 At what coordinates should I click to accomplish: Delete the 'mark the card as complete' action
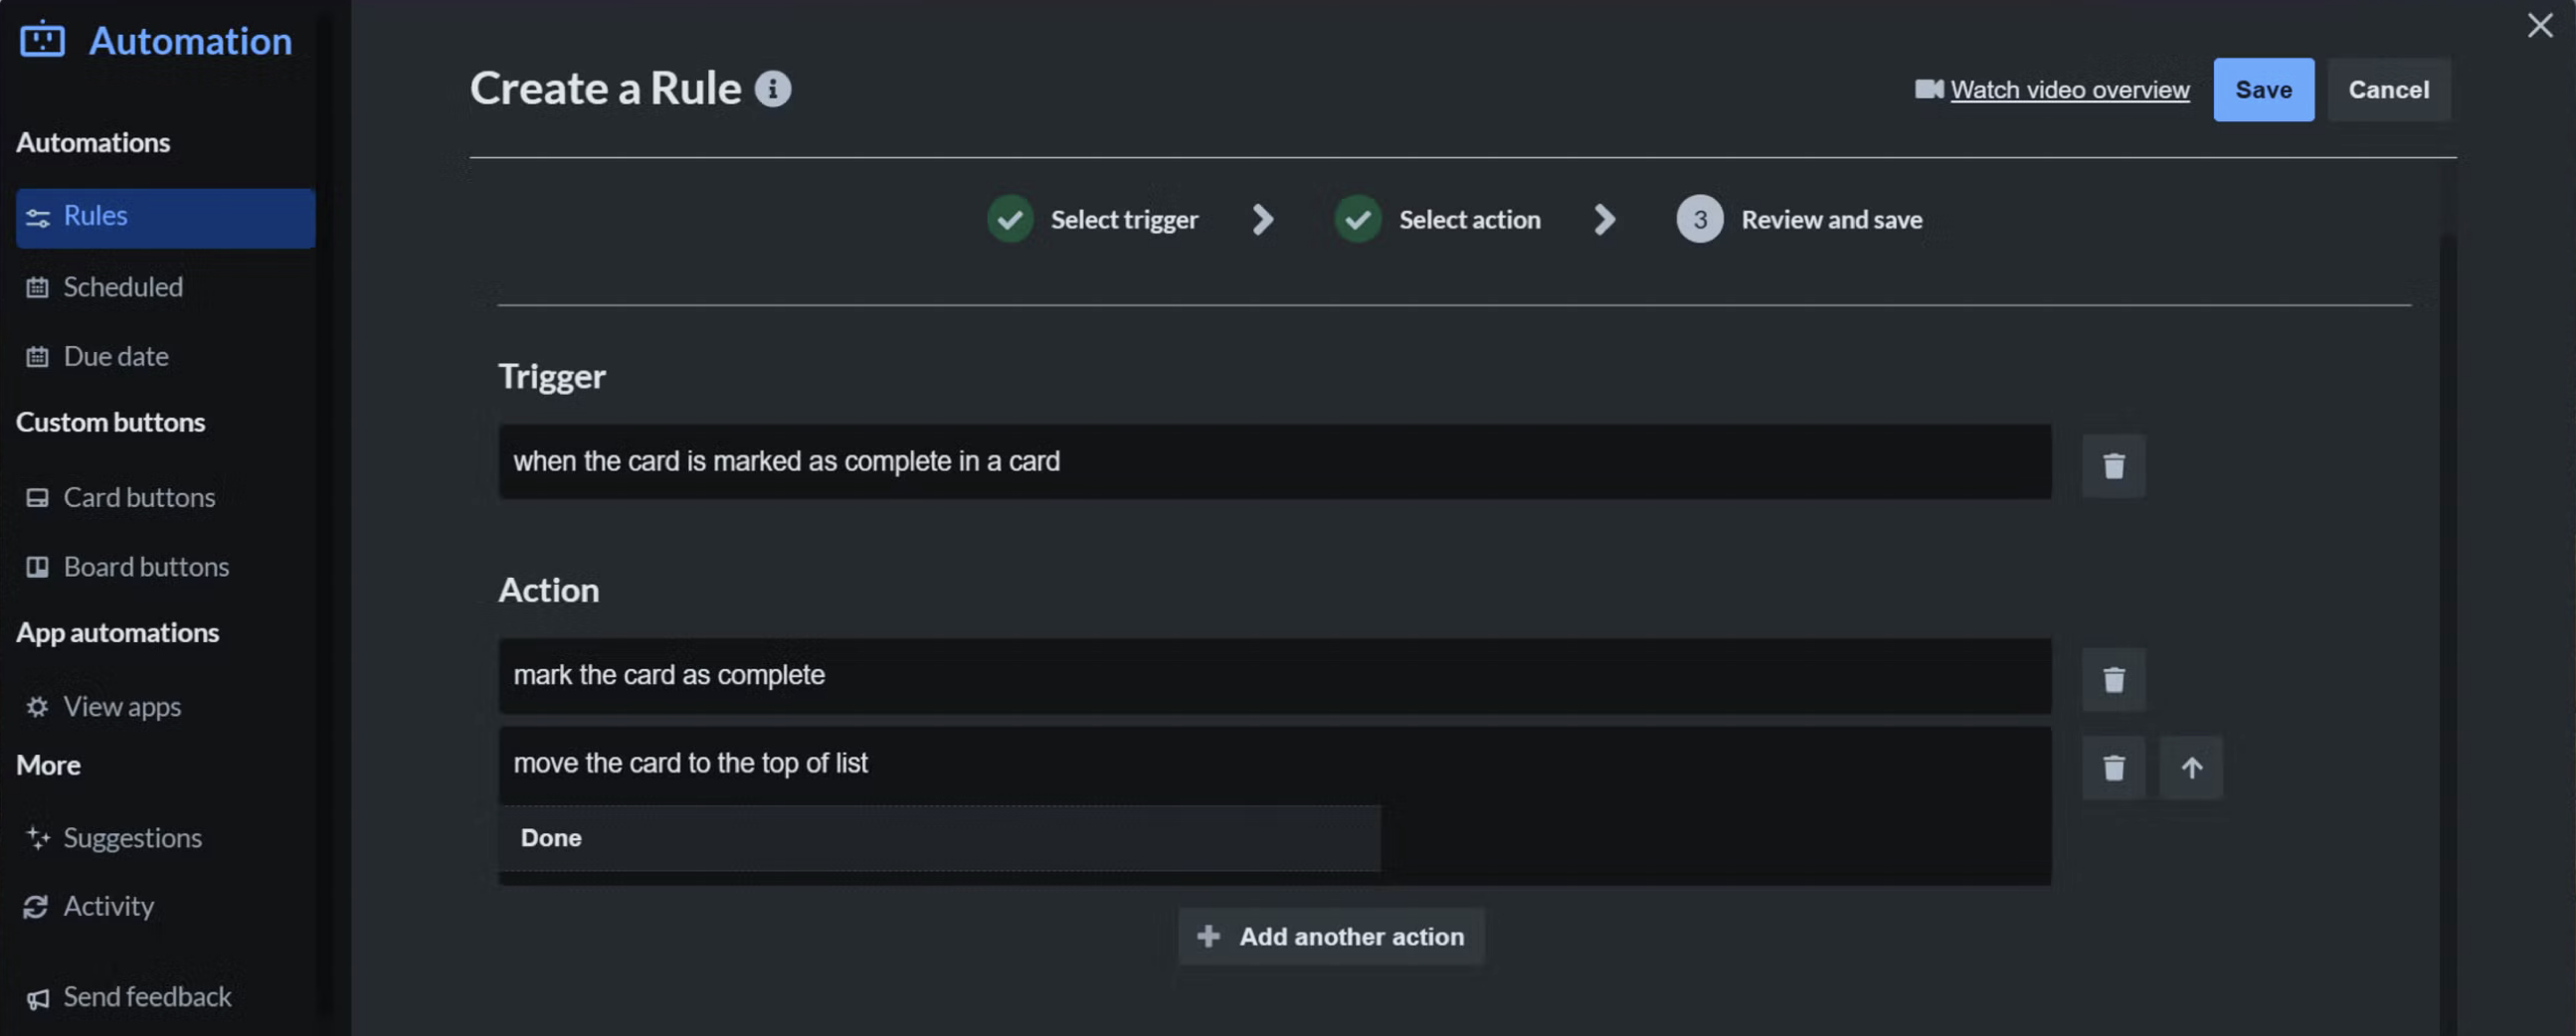click(2113, 680)
